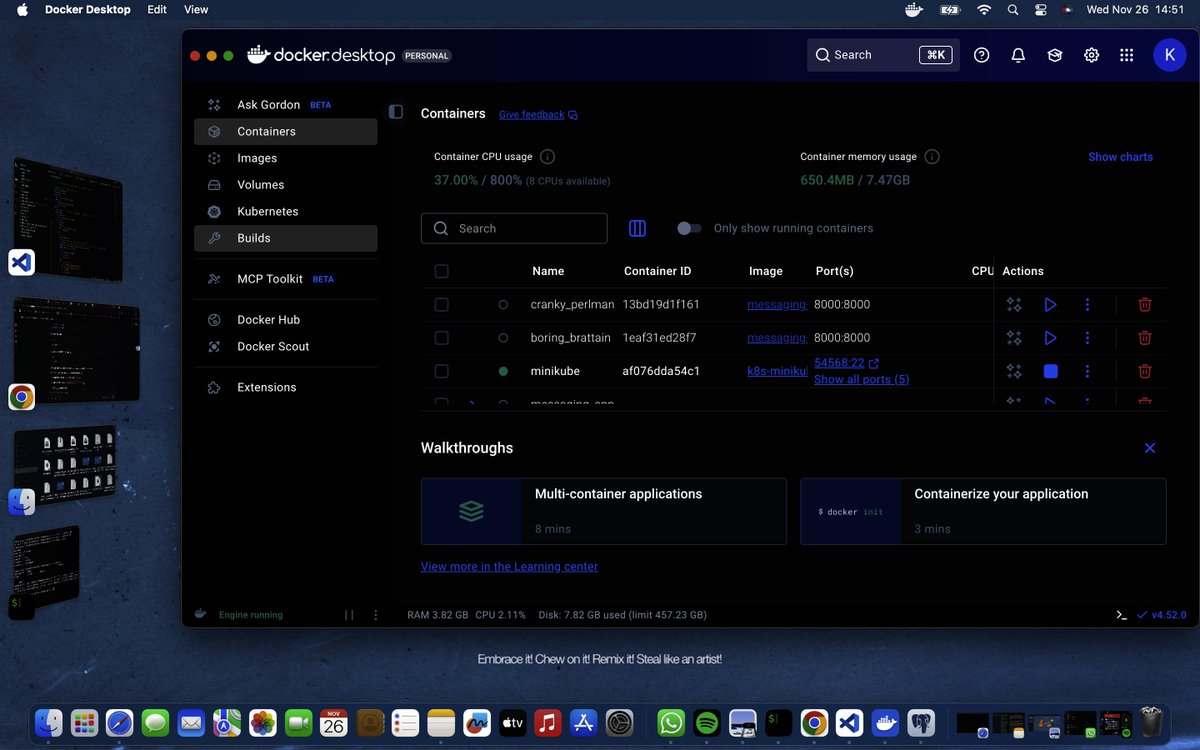Open port 54568:22 link
Viewport: 1200px width, 750px height.
[x=846, y=363]
